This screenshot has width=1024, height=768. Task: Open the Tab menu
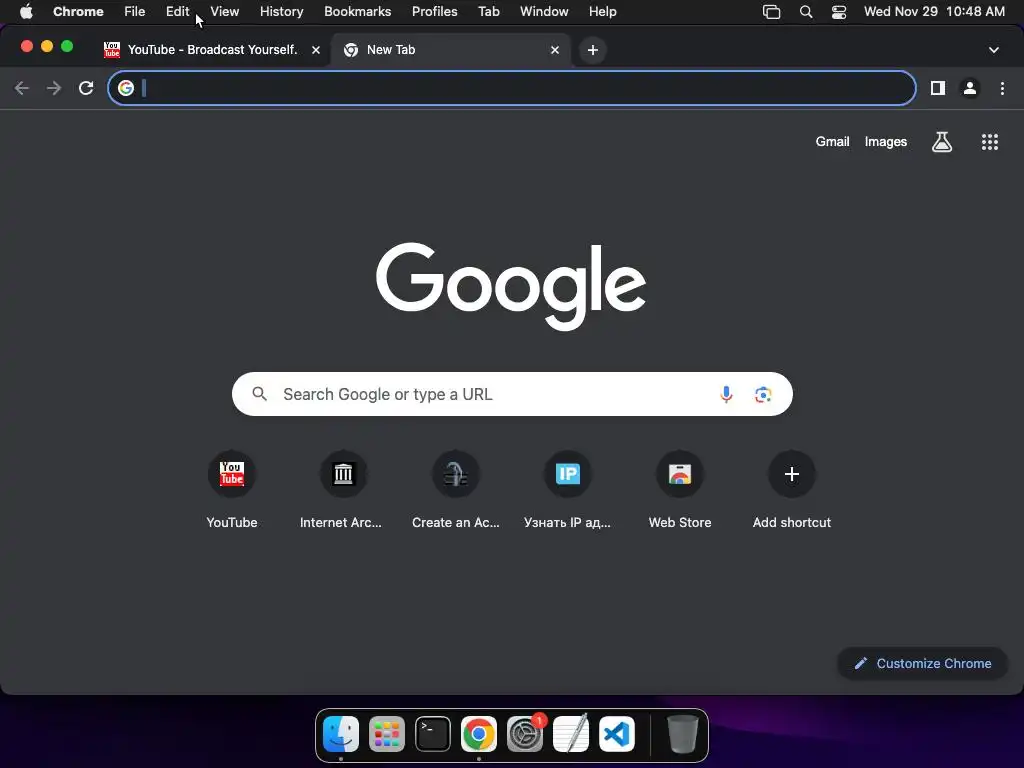pyautogui.click(x=488, y=12)
